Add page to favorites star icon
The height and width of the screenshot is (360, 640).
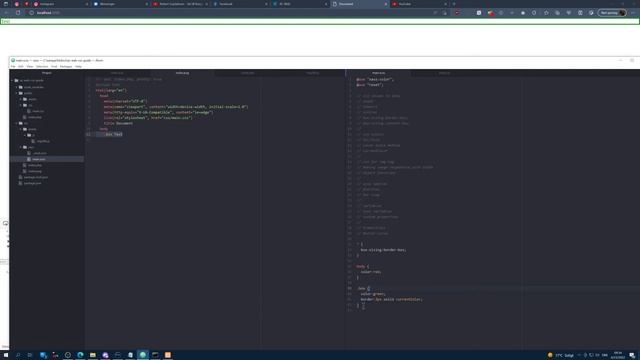pos(546,13)
